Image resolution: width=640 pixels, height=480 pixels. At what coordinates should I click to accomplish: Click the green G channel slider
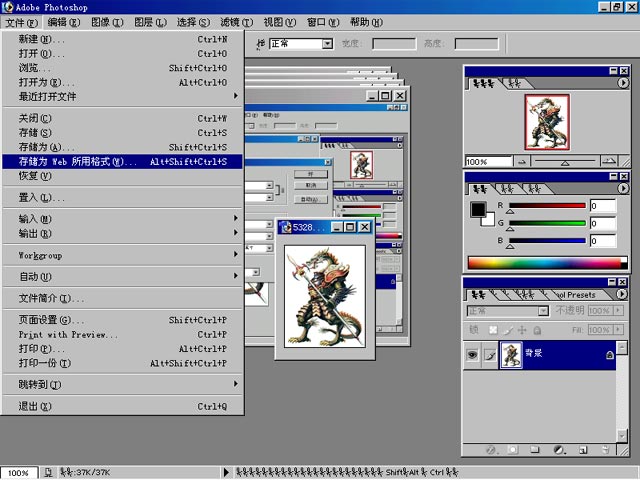click(x=547, y=224)
